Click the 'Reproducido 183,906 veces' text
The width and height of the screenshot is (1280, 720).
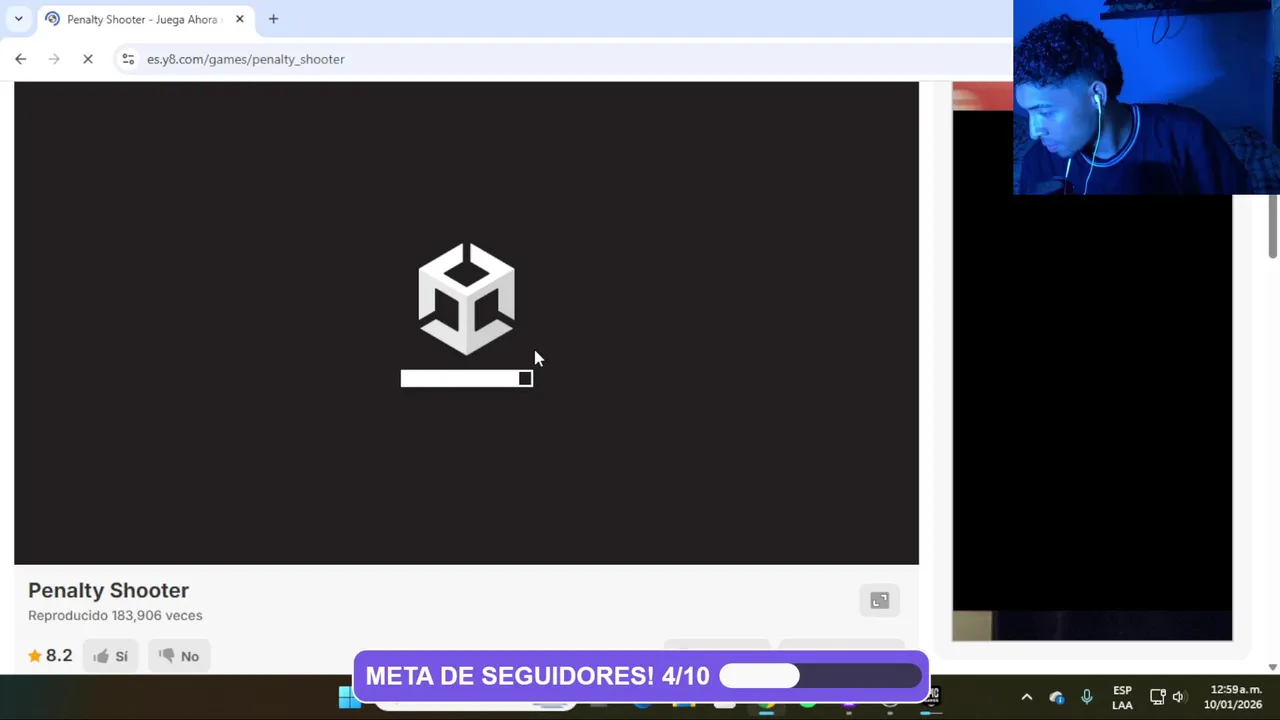coord(115,615)
